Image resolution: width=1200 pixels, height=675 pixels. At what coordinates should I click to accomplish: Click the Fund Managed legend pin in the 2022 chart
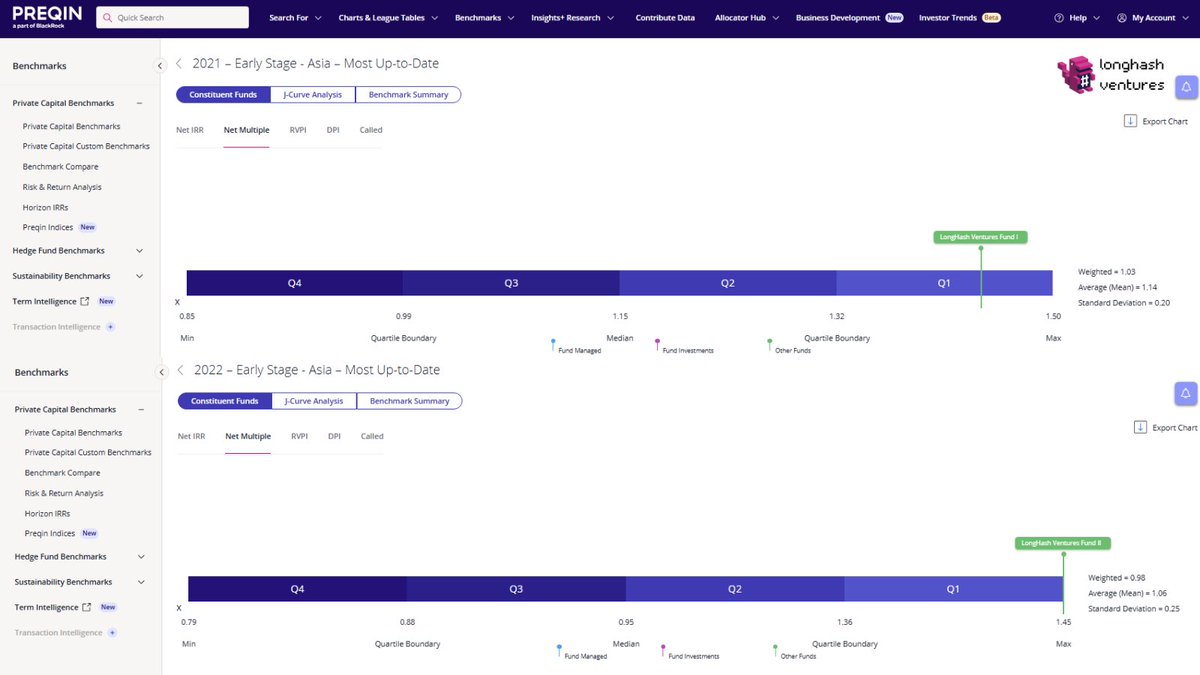(559, 650)
